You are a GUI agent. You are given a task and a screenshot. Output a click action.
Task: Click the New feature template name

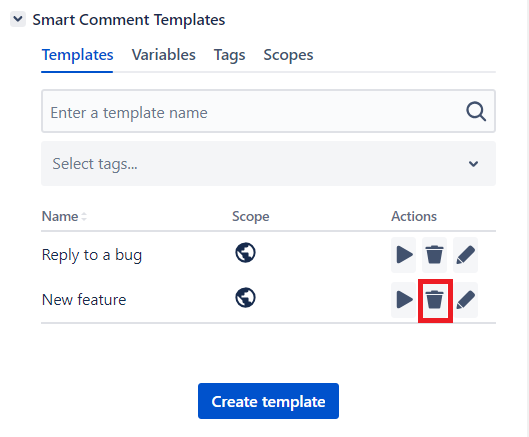(x=84, y=300)
